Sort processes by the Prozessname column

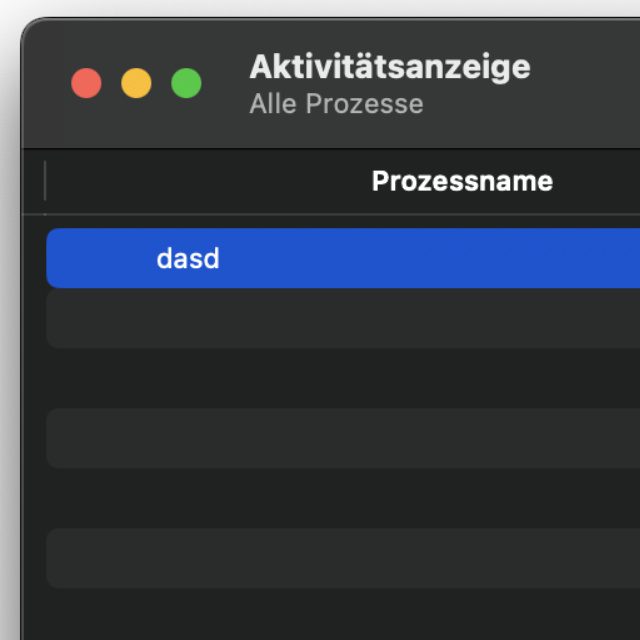tap(461, 181)
